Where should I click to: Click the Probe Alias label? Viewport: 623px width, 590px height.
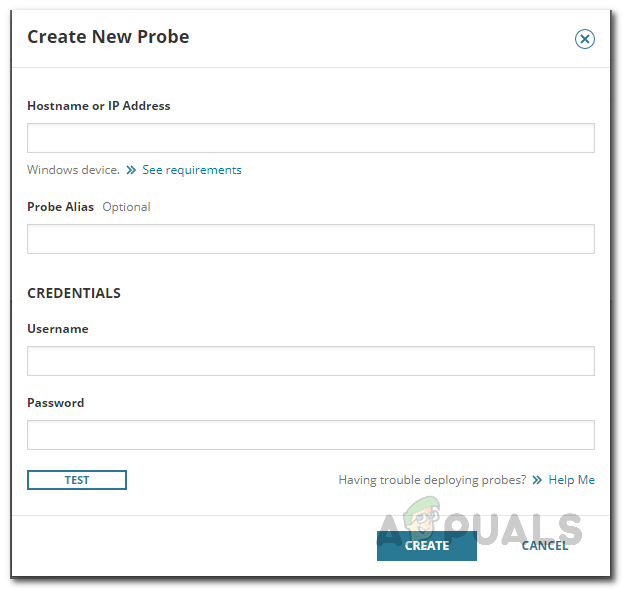point(61,207)
